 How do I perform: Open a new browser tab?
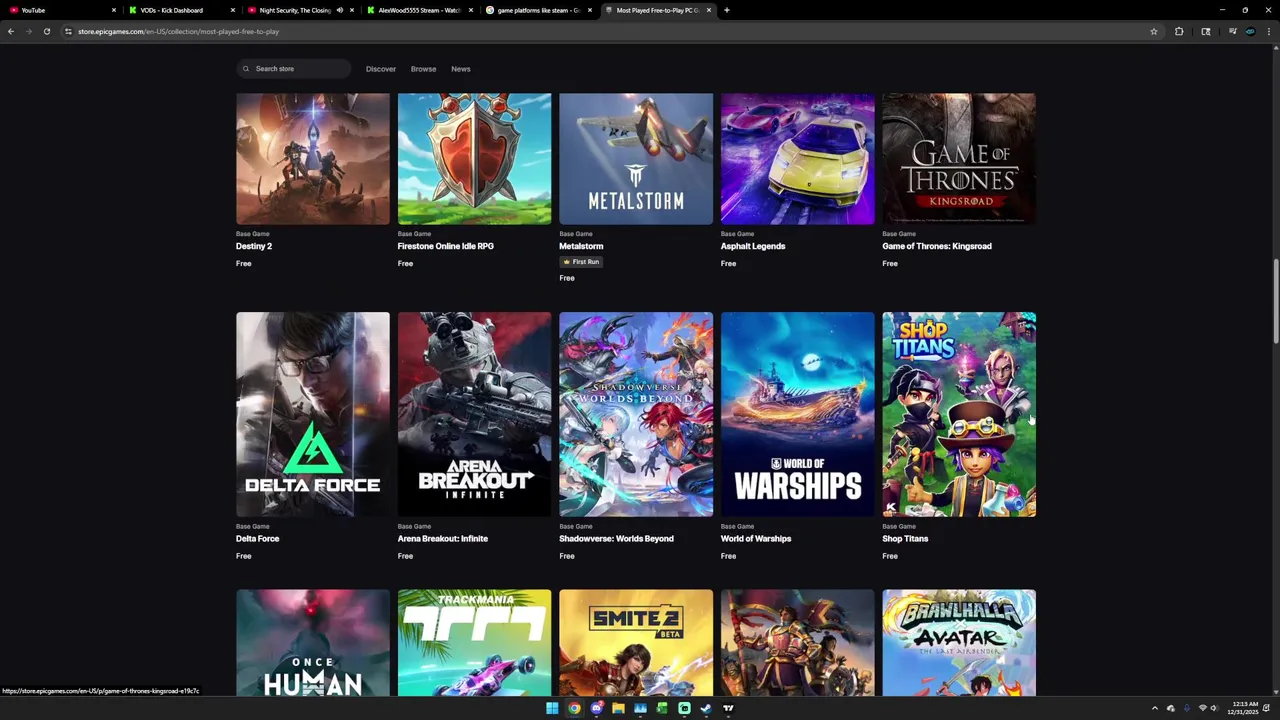727,10
